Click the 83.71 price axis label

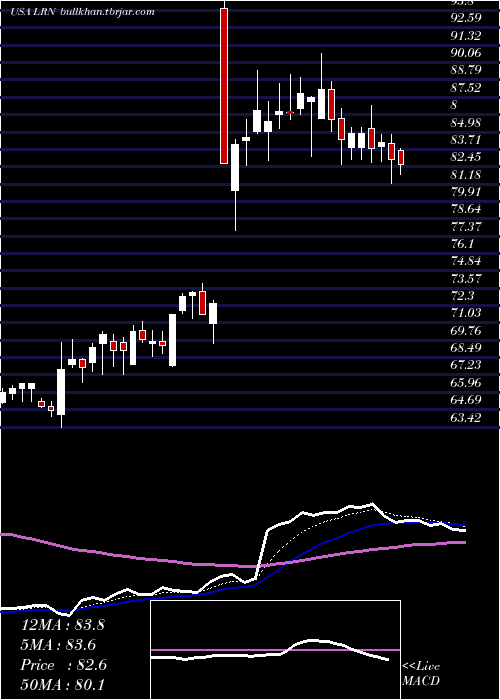pyautogui.click(x=467, y=140)
